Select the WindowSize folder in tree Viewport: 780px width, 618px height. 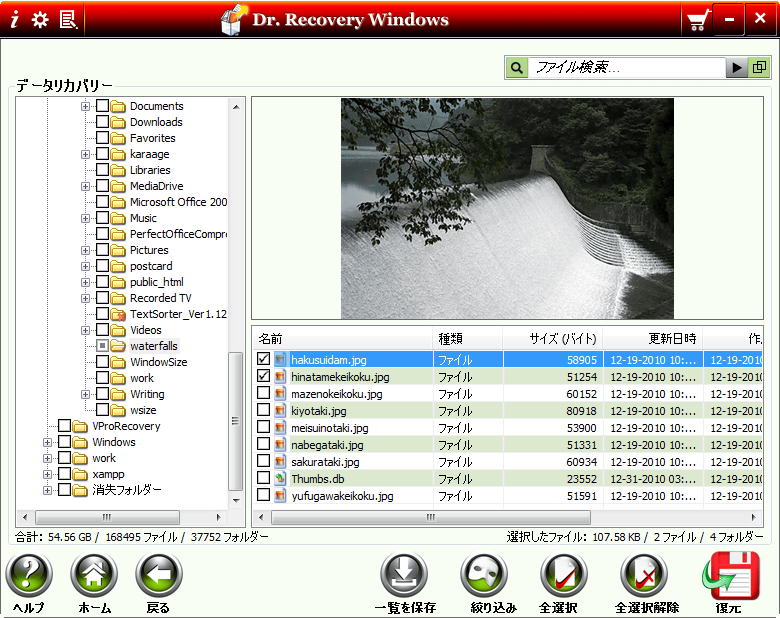click(159, 362)
